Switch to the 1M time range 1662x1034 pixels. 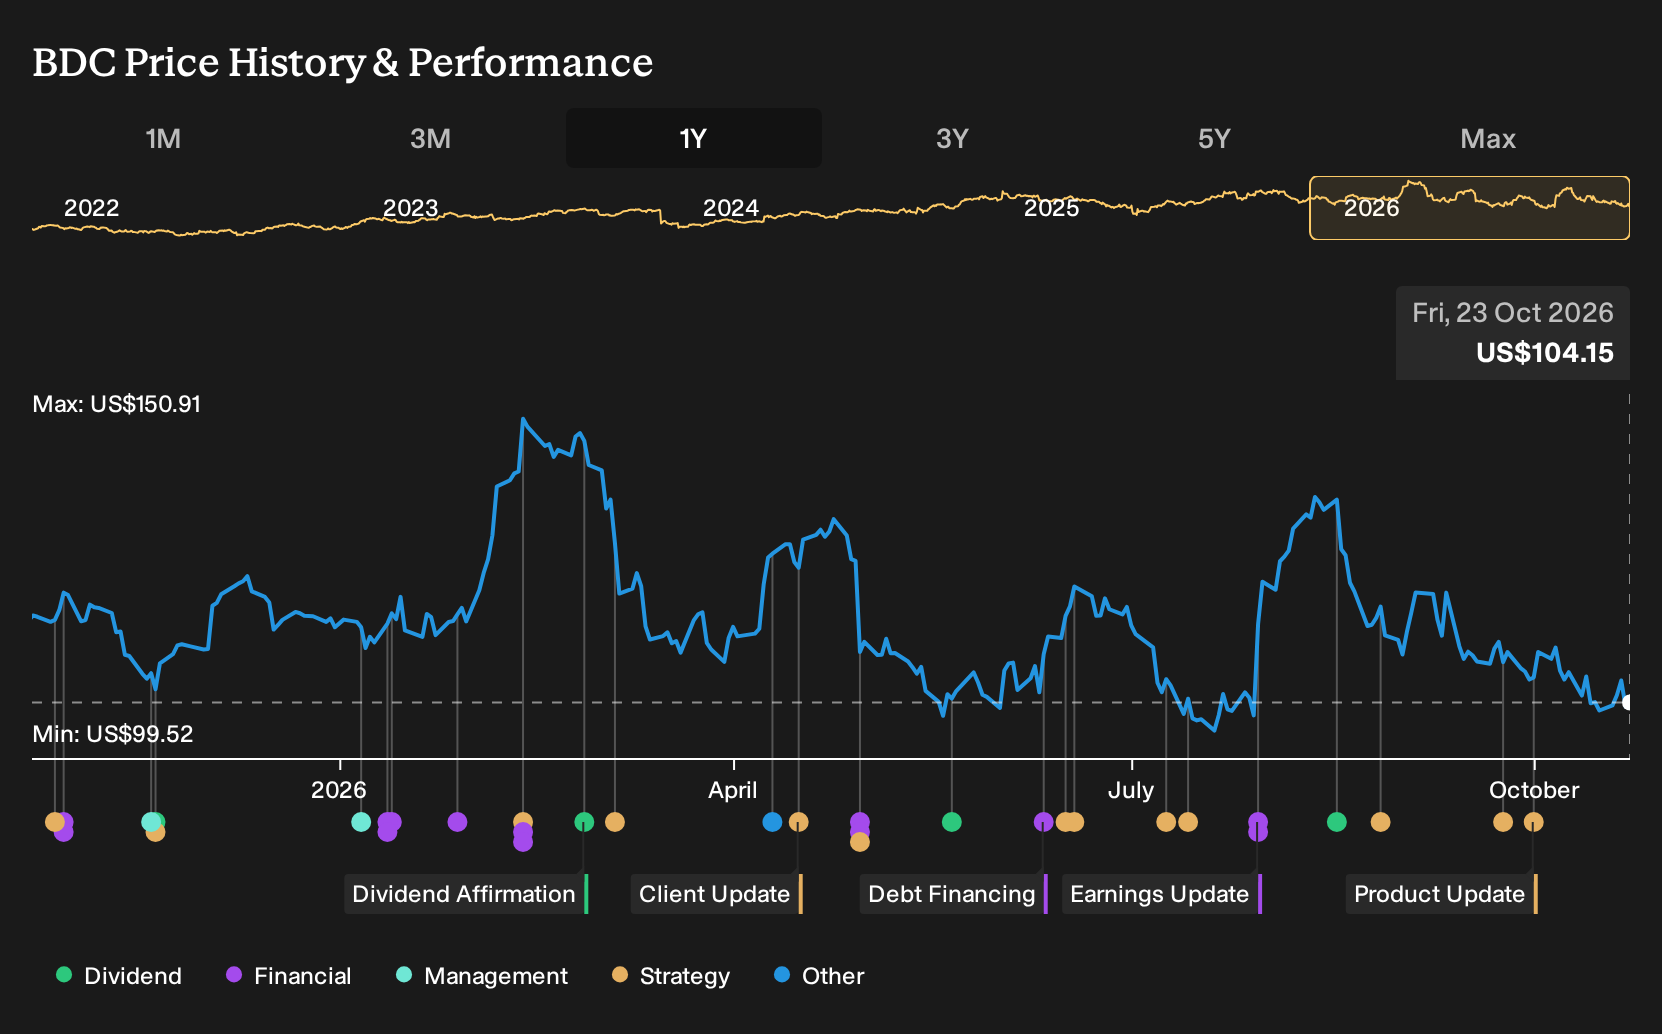[x=163, y=138]
